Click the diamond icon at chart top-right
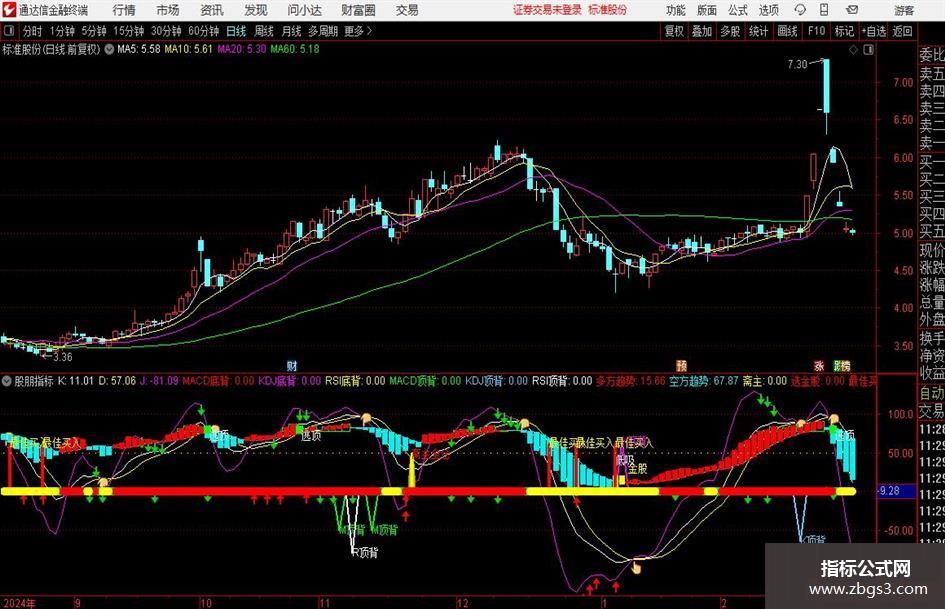 click(x=853, y=50)
